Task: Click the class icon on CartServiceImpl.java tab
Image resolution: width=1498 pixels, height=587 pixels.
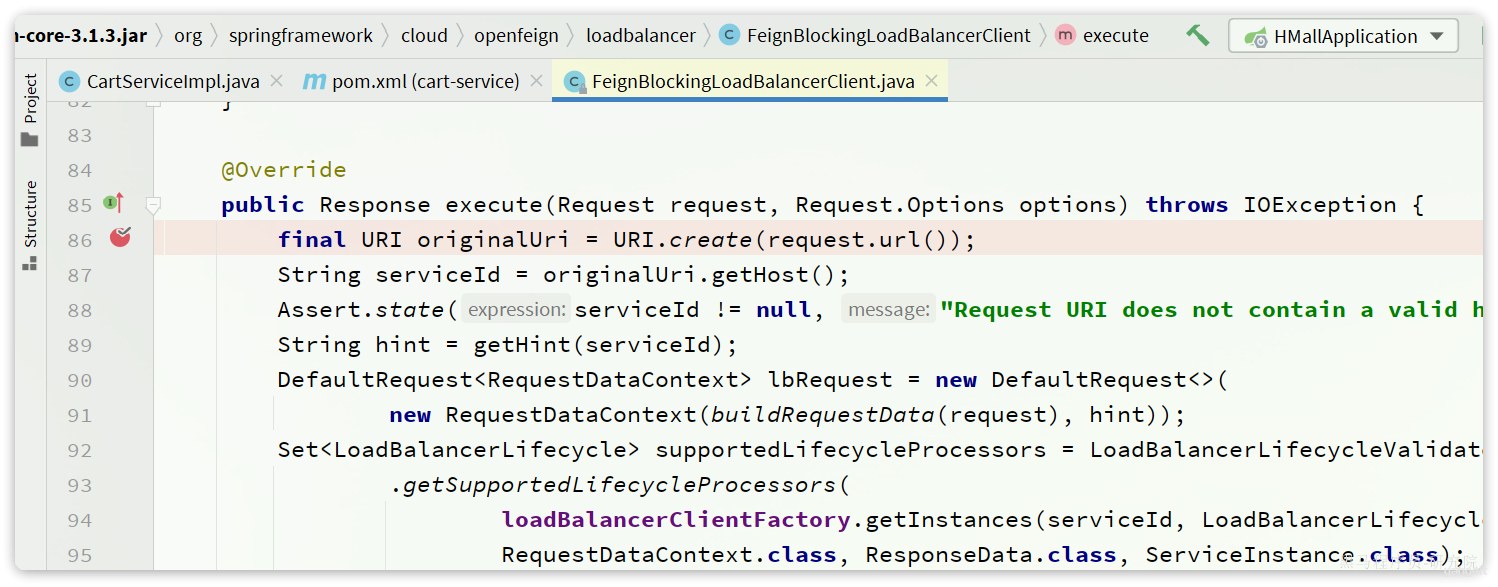Action: pos(69,82)
